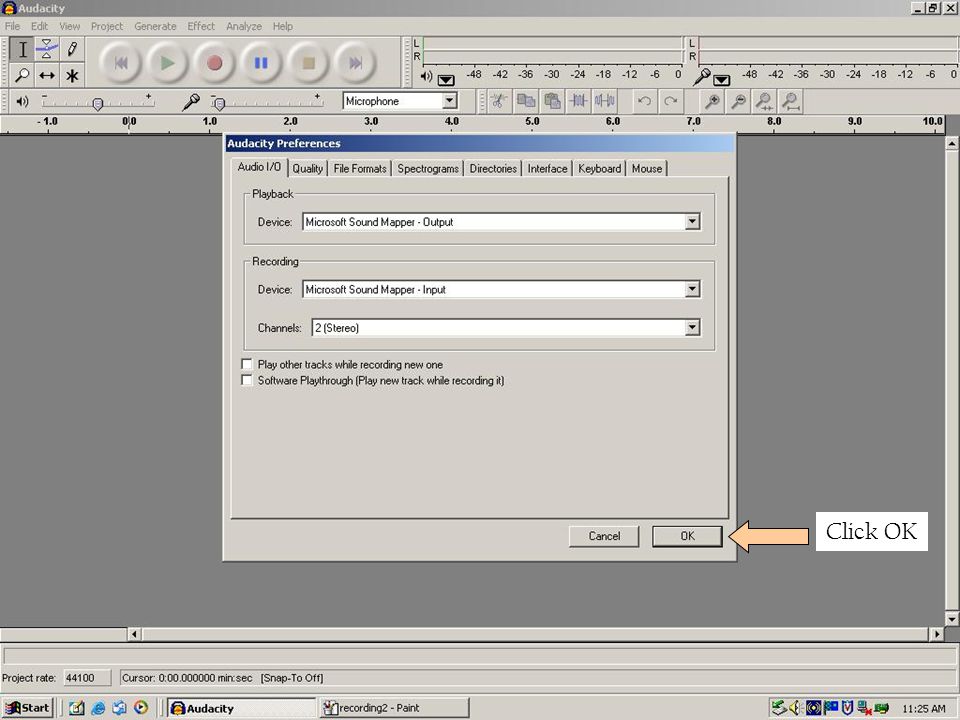The height and width of the screenshot is (720, 960).
Task: Switch to the Mouse tab
Action: 647,168
